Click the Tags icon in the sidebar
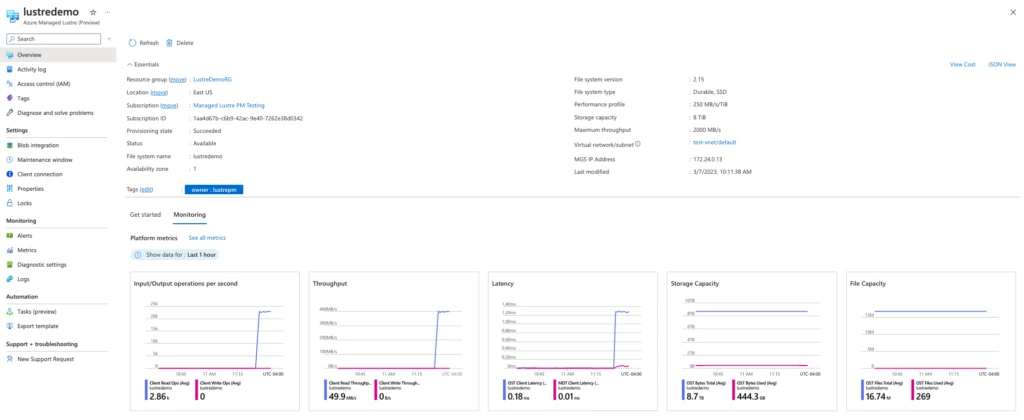1024x420 pixels. point(10,98)
